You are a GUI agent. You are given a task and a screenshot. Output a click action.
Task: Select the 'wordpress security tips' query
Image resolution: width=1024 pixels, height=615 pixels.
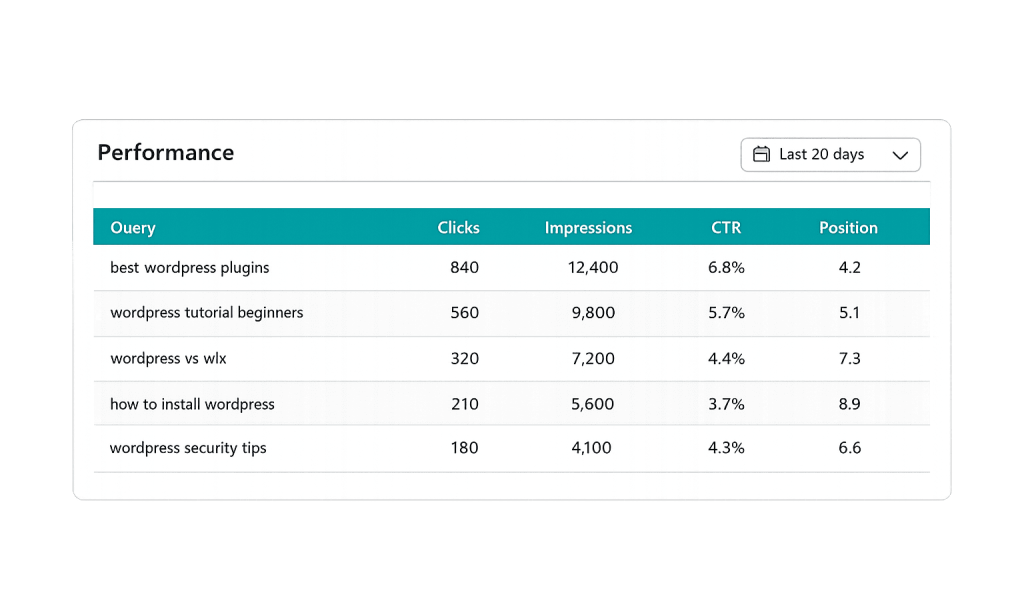coord(188,448)
